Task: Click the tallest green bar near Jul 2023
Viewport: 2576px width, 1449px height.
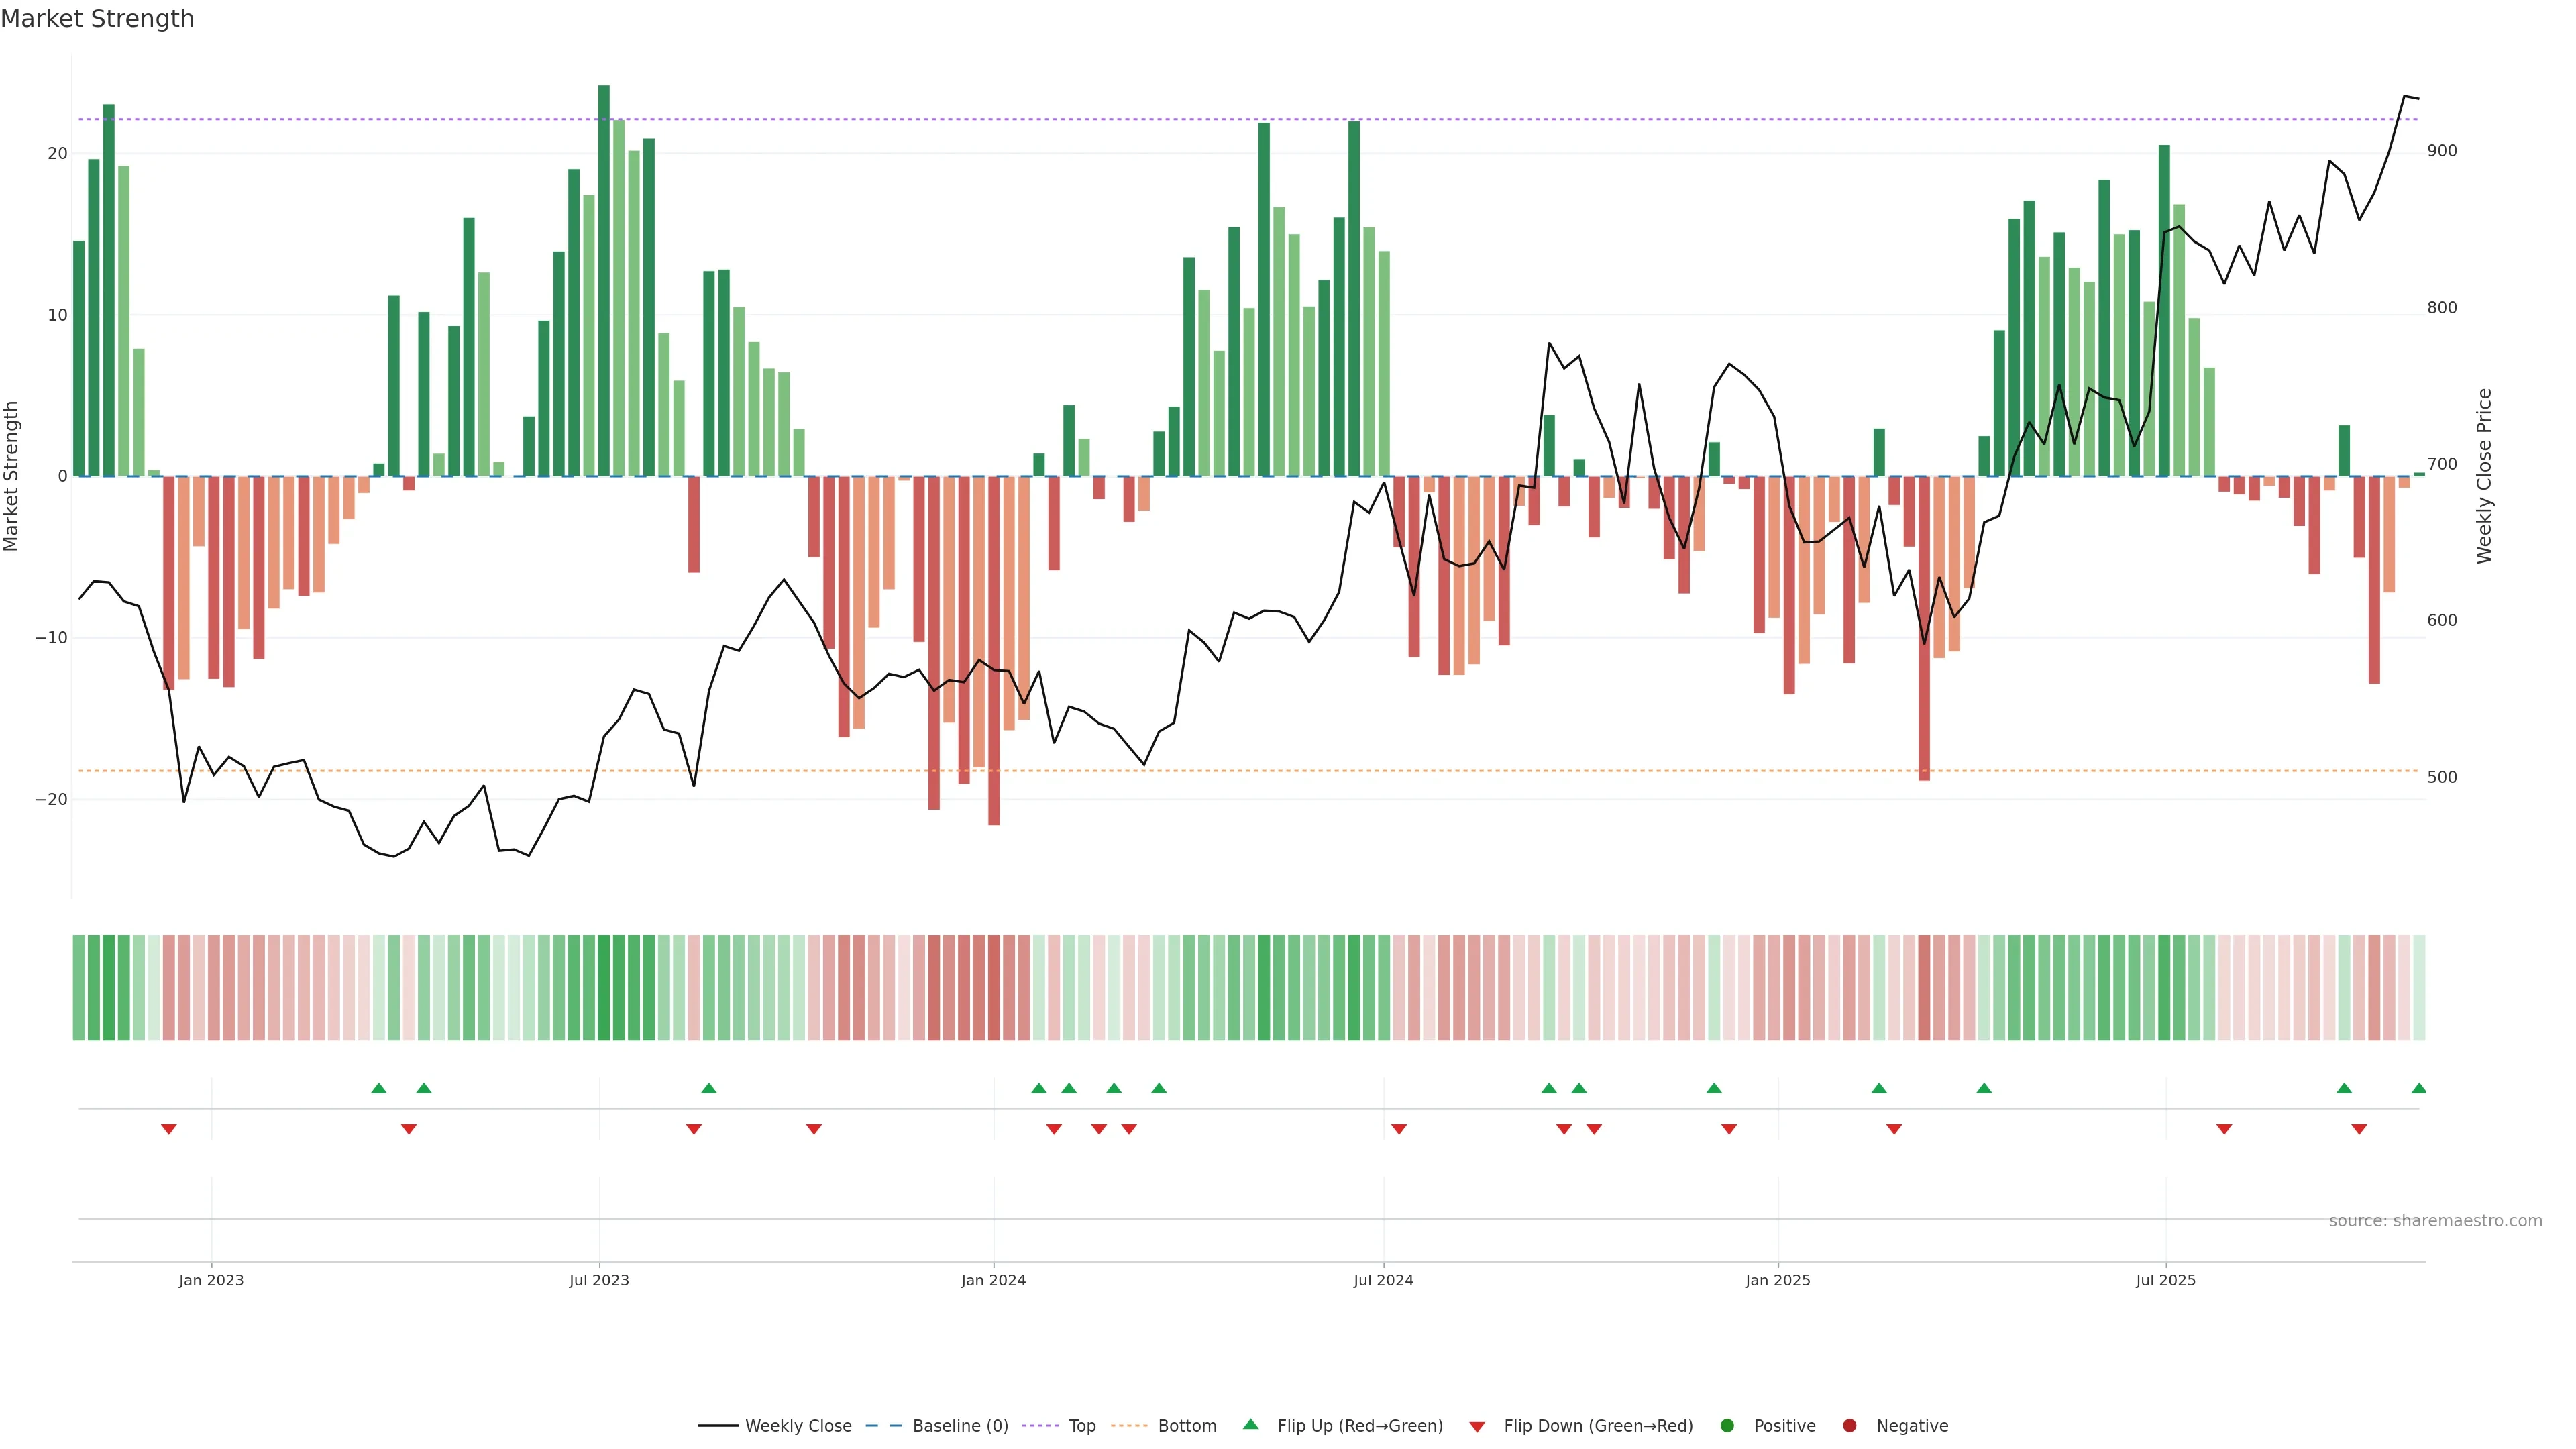Action: tap(604, 280)
